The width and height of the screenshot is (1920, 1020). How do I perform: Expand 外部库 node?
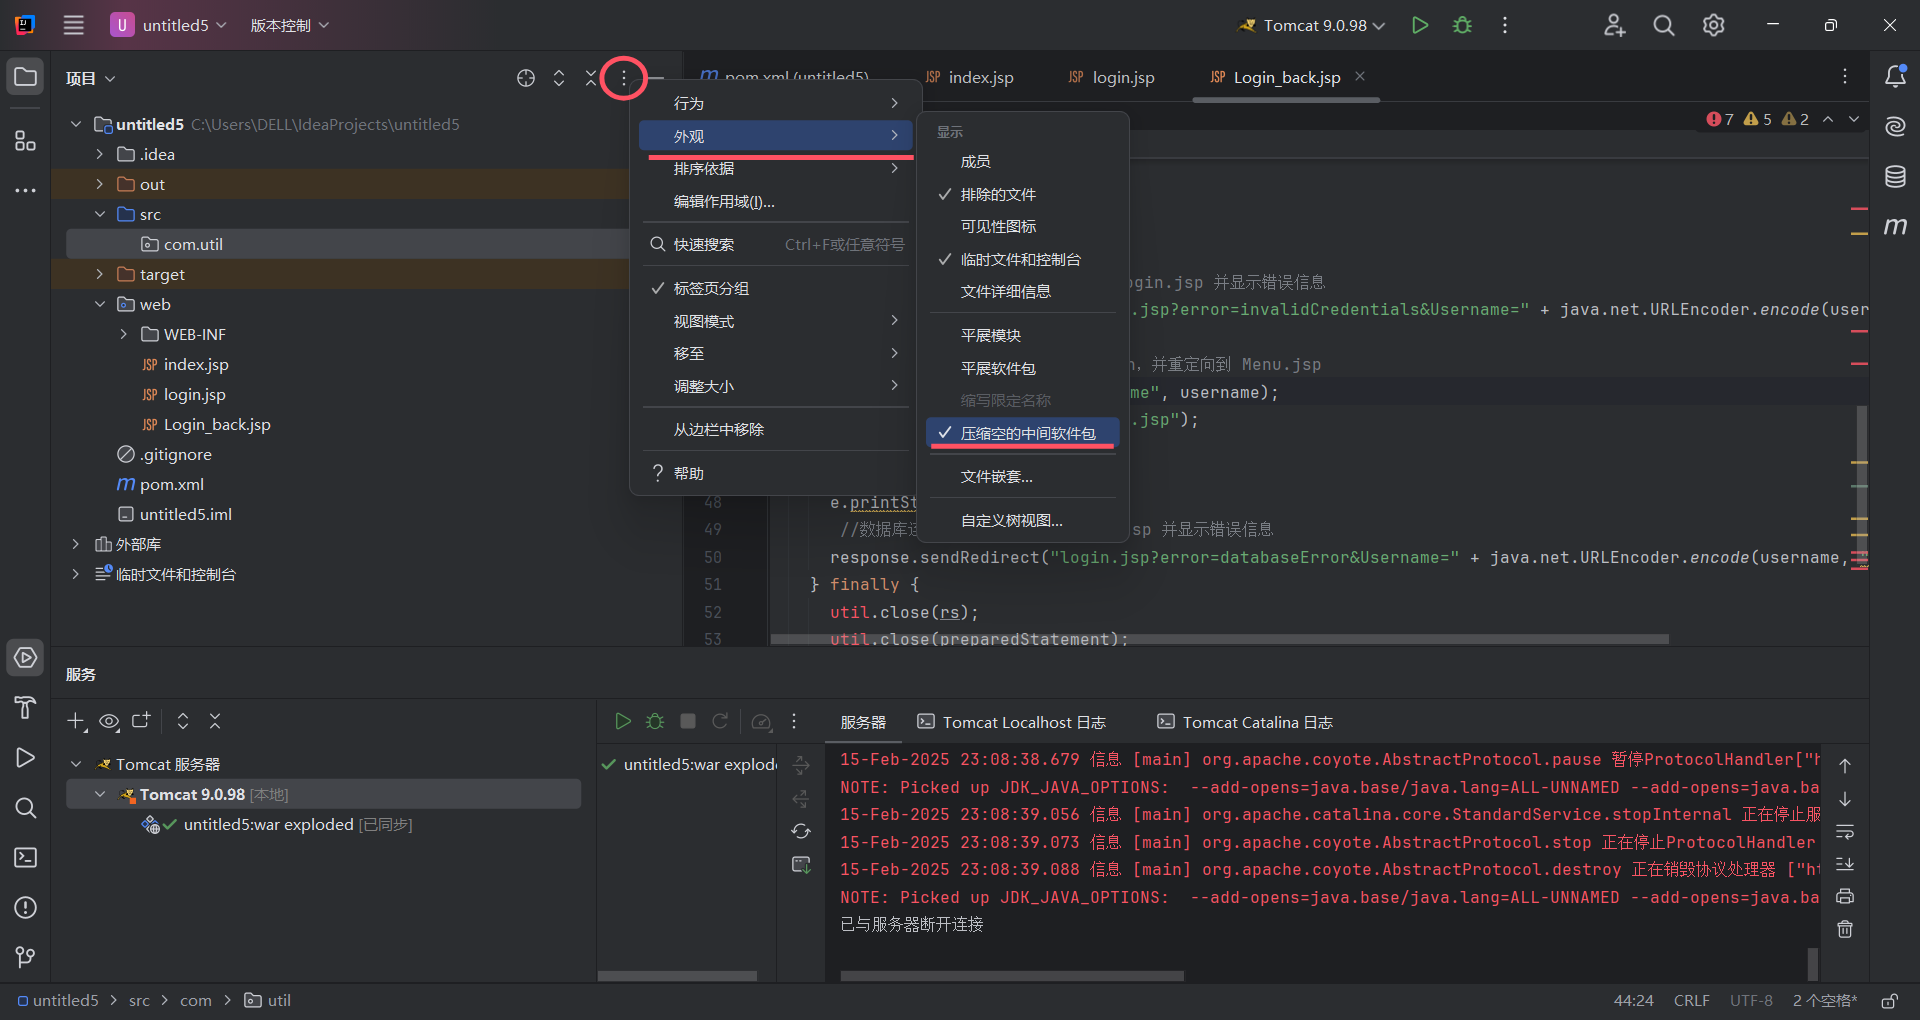click(75, 544)
